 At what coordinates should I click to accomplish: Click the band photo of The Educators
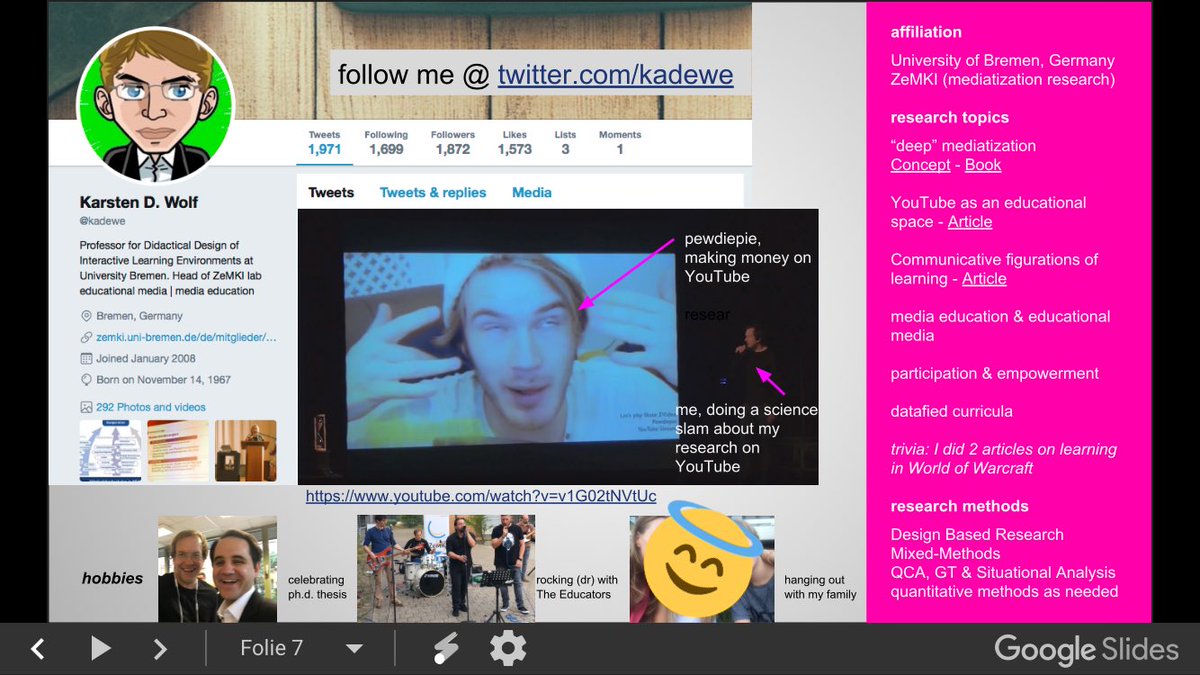click(446, 569)
